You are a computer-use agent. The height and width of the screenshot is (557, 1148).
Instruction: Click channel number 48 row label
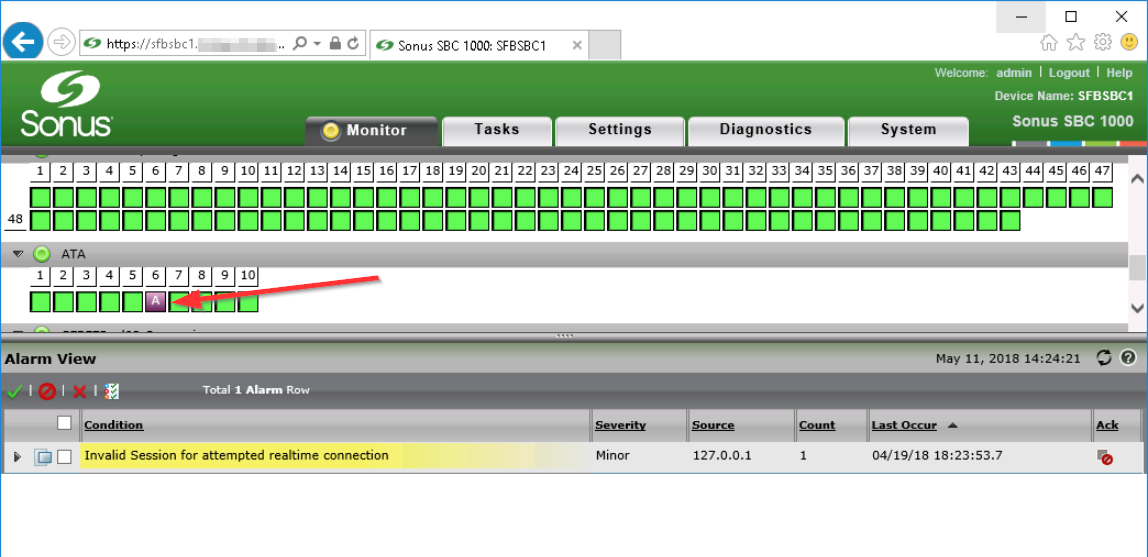pos(15,219)
